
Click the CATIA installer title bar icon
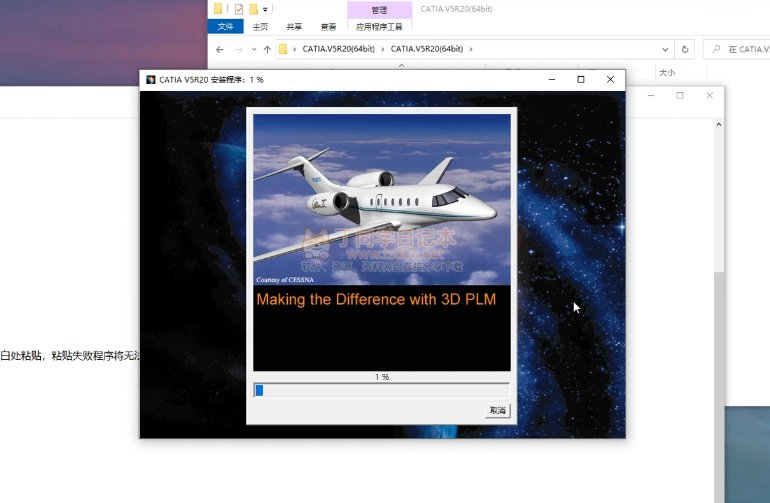point(151,80)
